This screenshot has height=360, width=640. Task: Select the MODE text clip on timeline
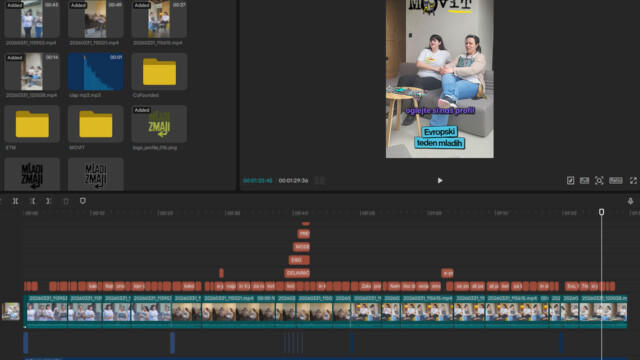(301, 247)
